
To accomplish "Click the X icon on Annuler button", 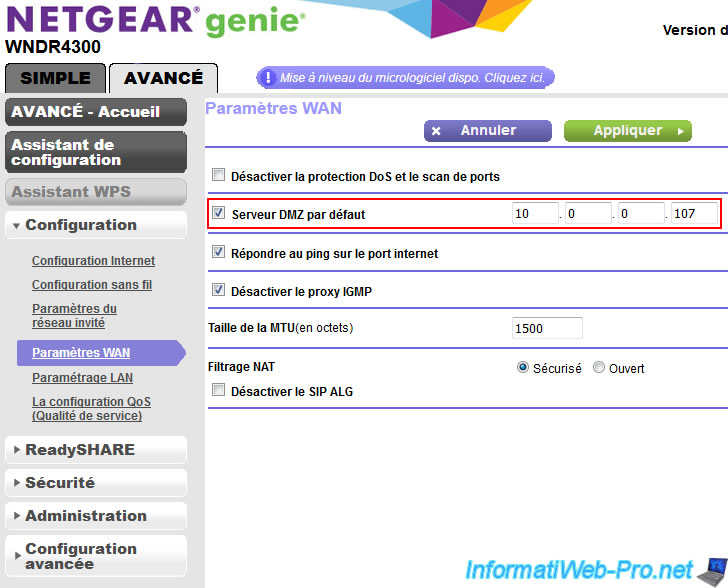I will 436,131.
